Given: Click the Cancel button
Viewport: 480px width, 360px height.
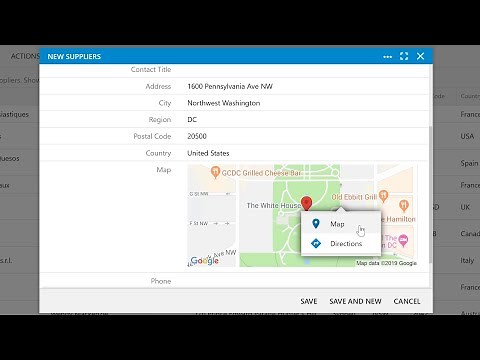Looking at the screenshot, I should coord(407,301).
